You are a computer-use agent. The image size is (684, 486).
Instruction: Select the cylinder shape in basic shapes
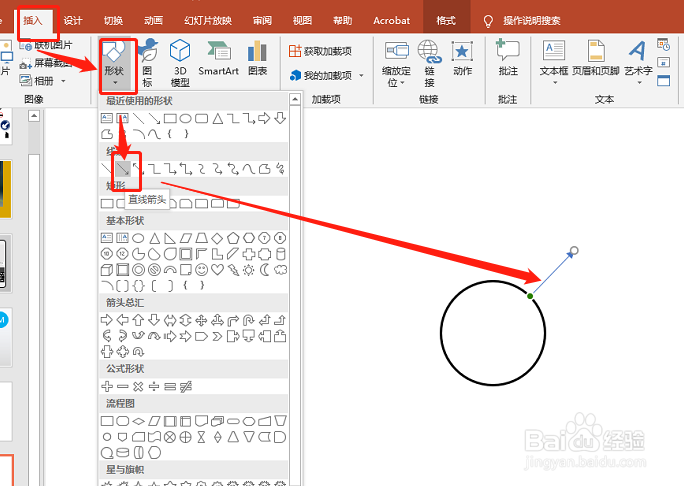pyautogui.click(x=280, y=254)
